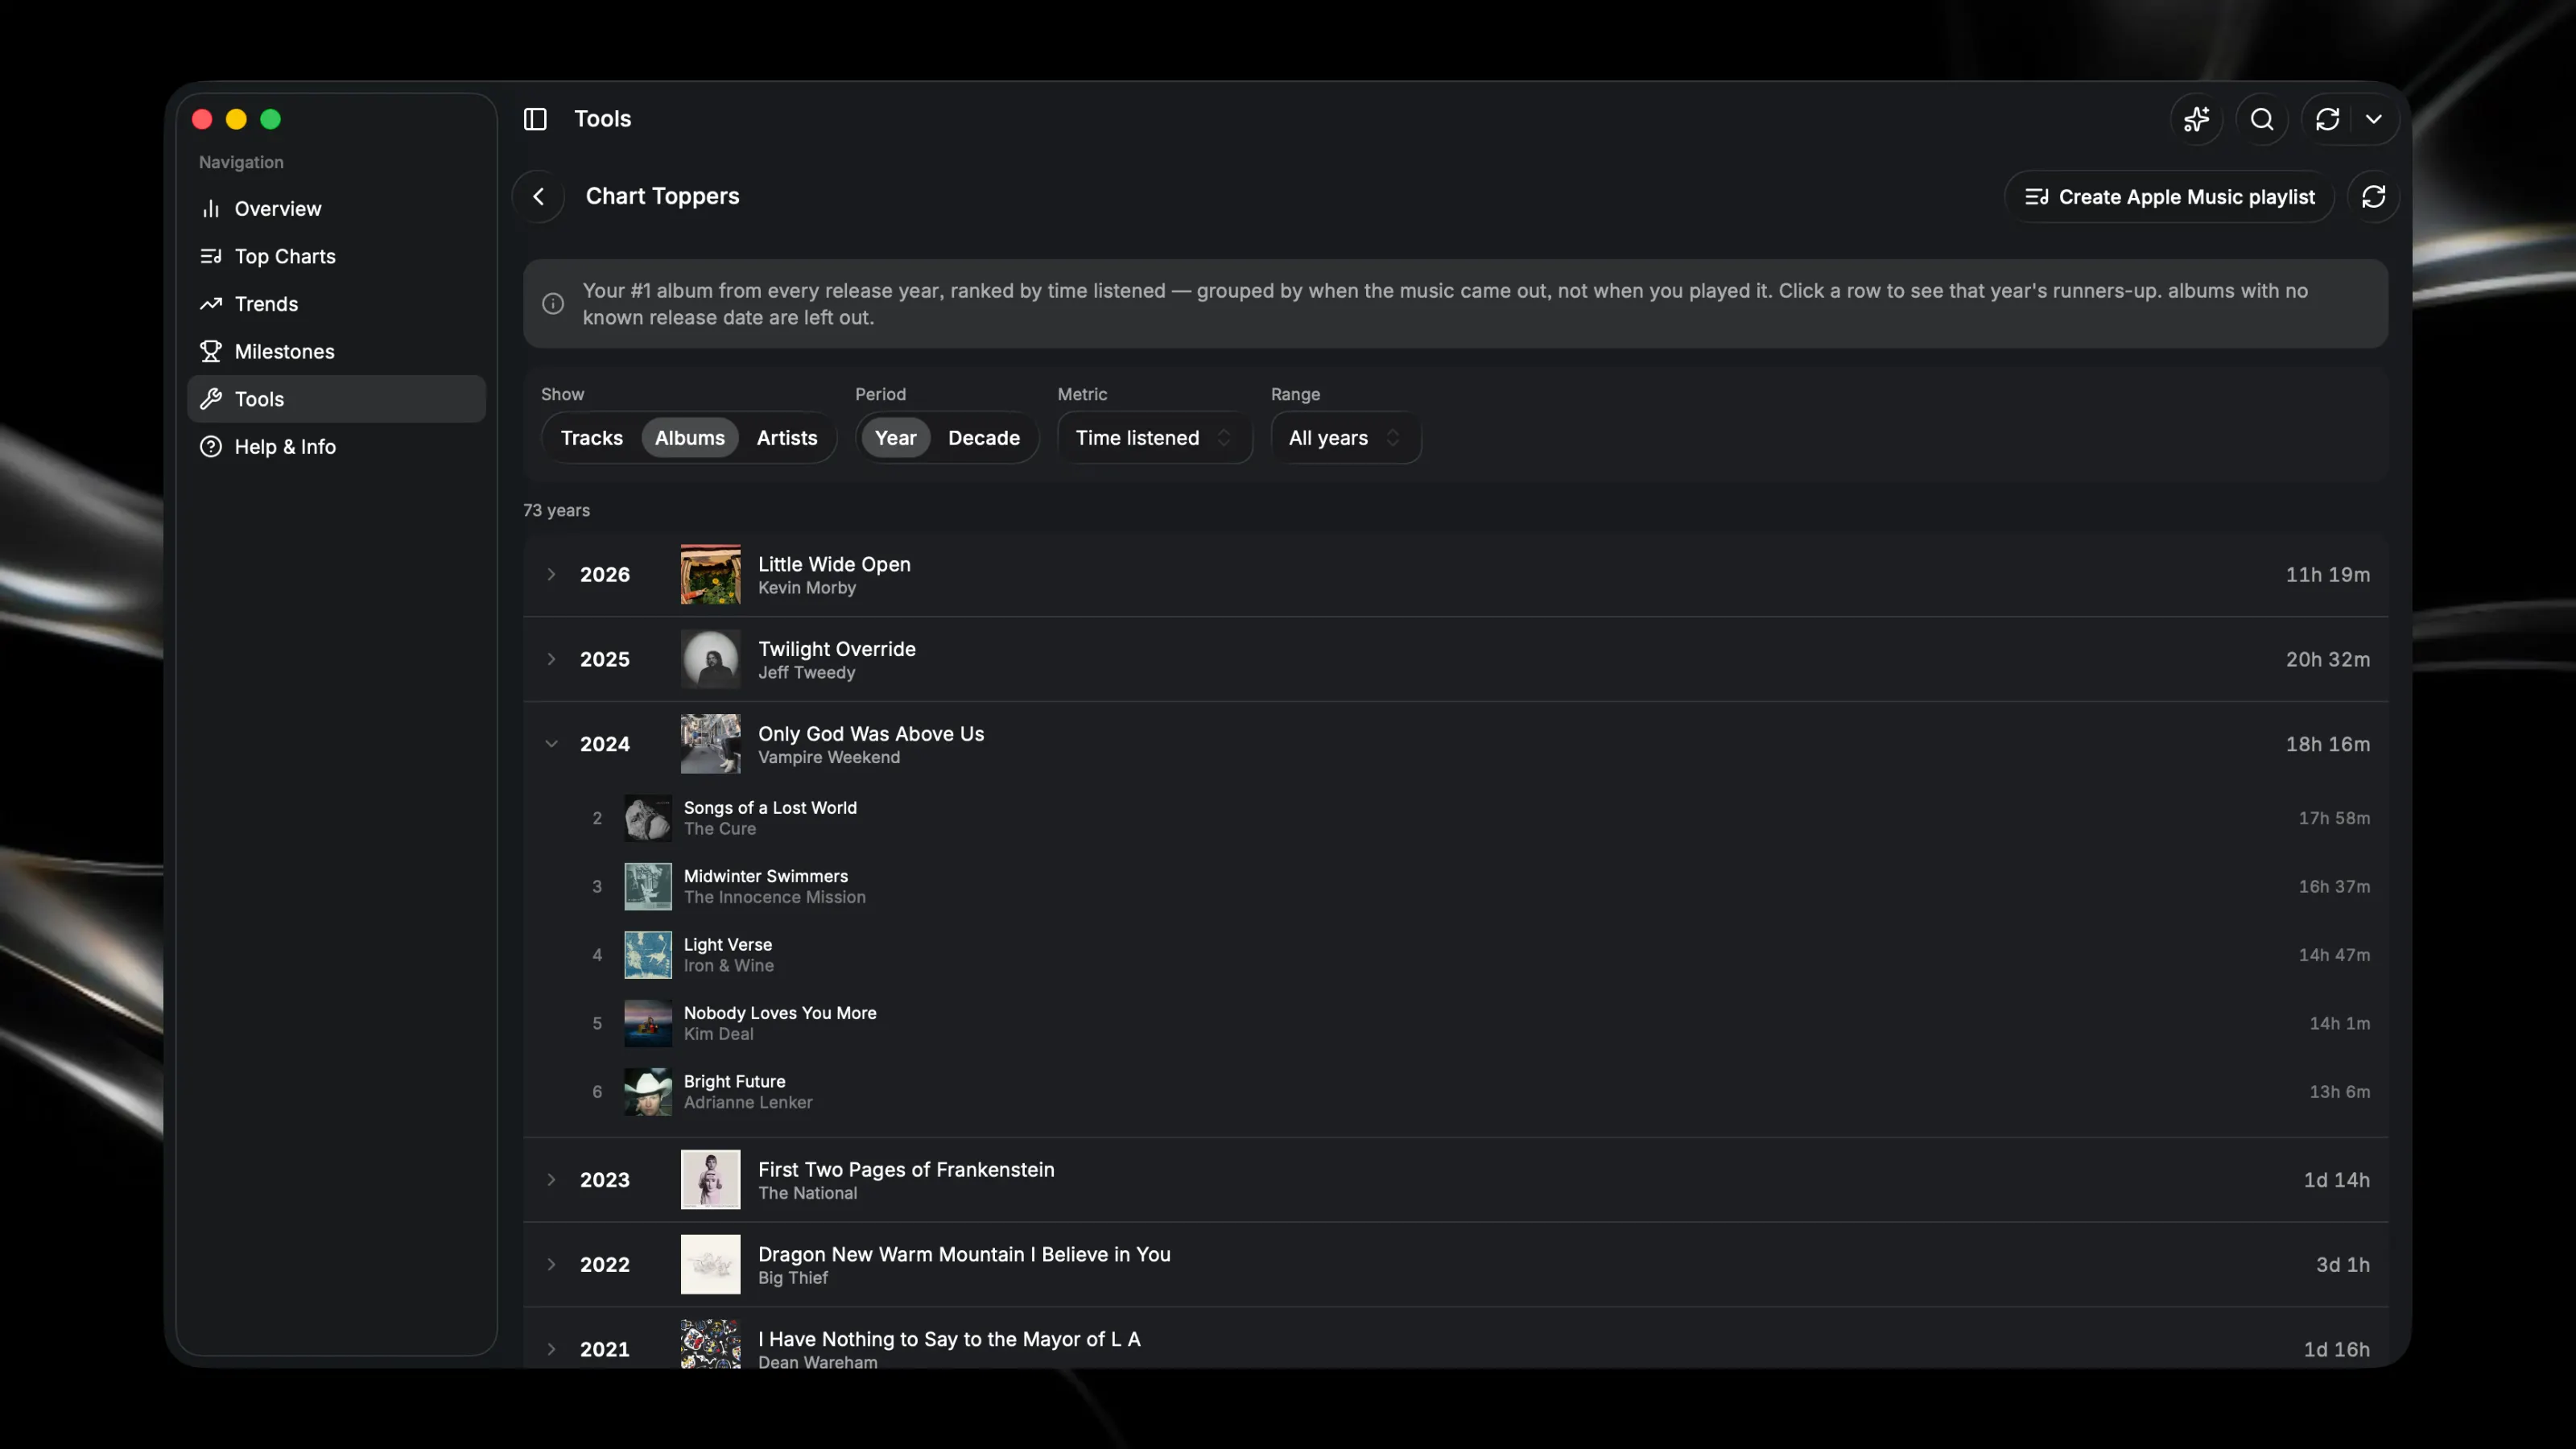
Task: Click 'Songs of a Lost World' title
Action: 770,807
